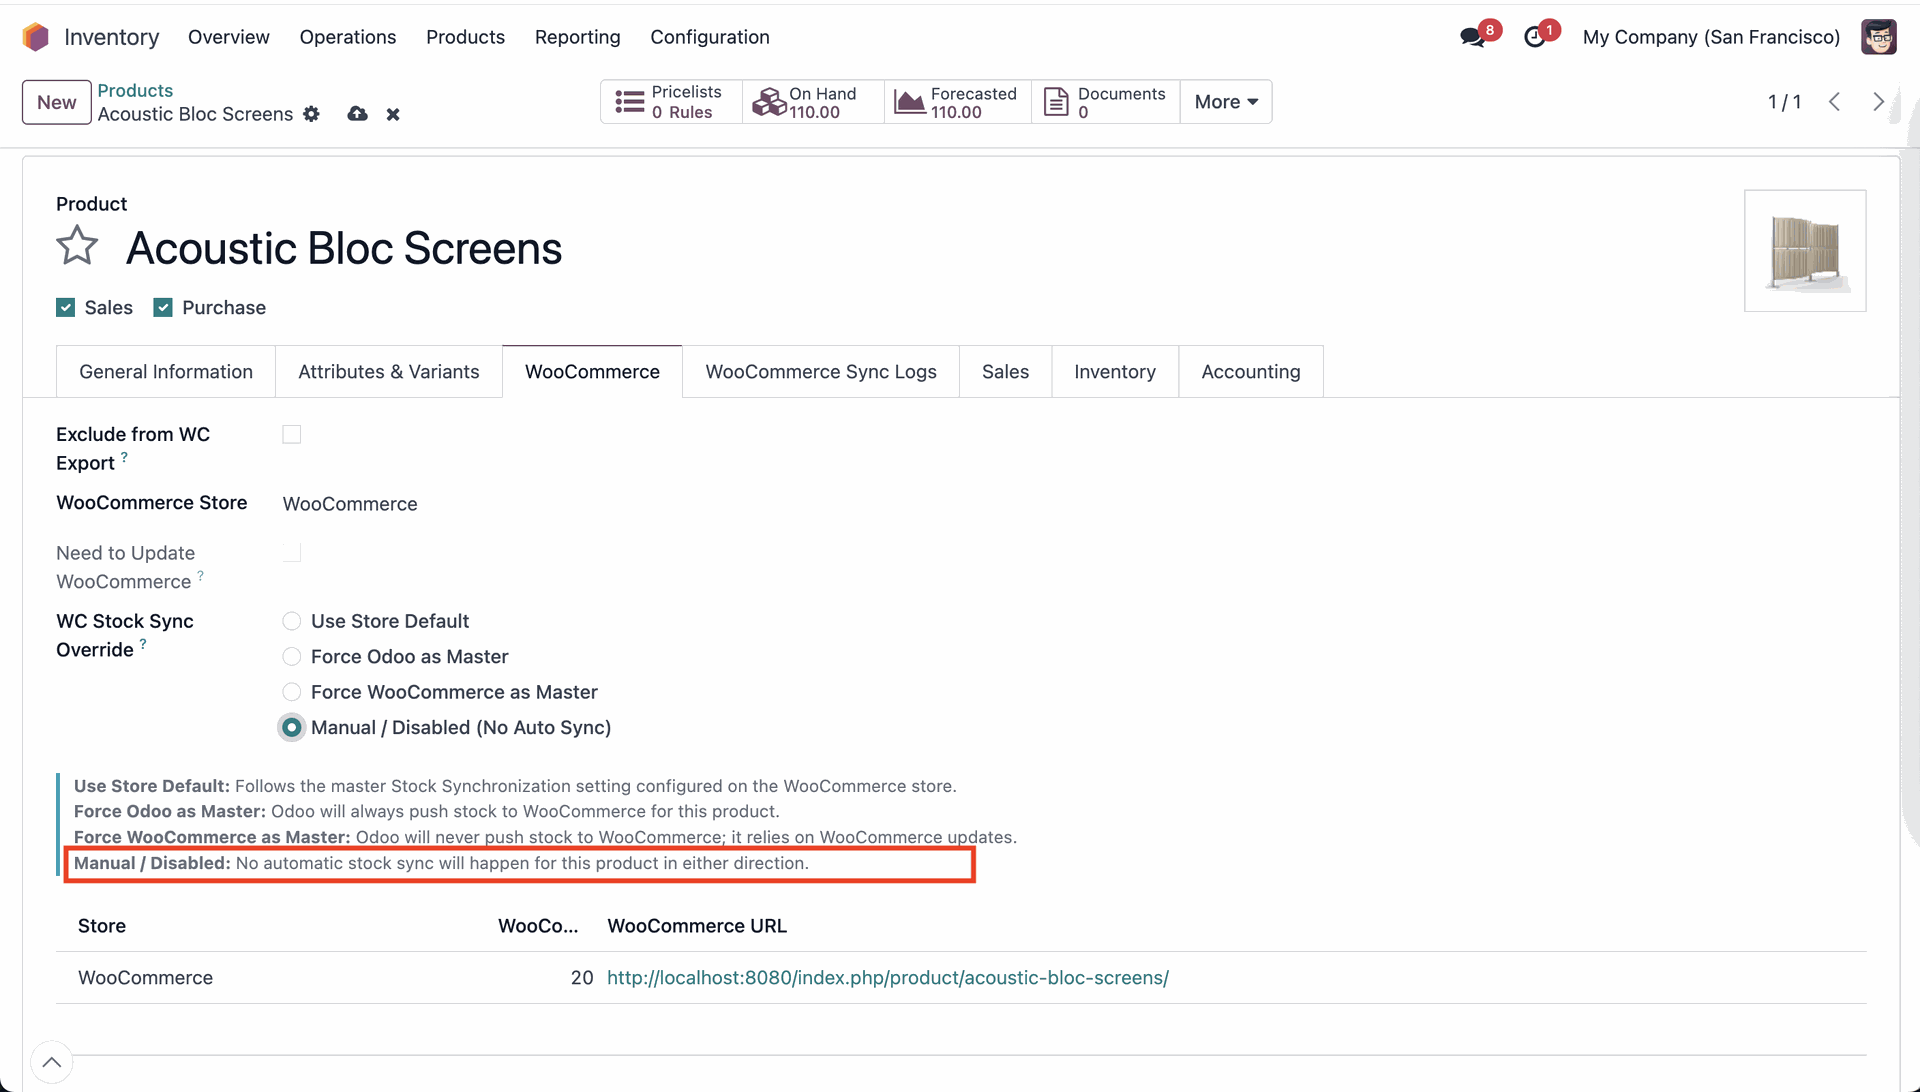1920x1092 pixels.
Task: Open Exclude from WC Export help tooltip
Action: 124,457
